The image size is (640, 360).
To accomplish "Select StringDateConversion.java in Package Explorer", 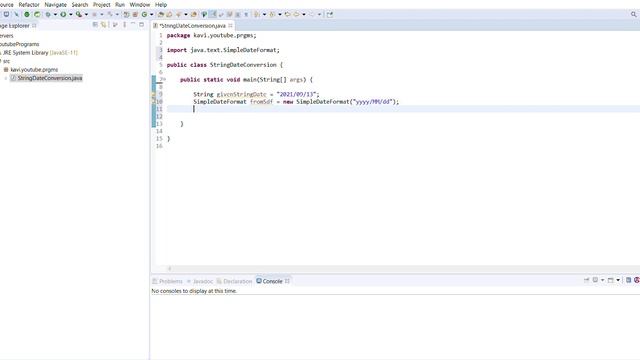I will click(x=50, y=78).
